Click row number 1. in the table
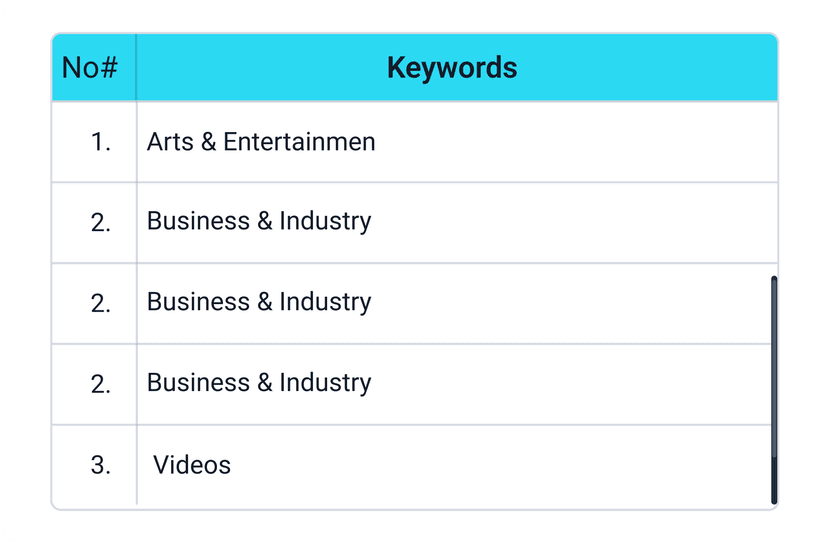 pyautogui.click(x=101, y=143)
